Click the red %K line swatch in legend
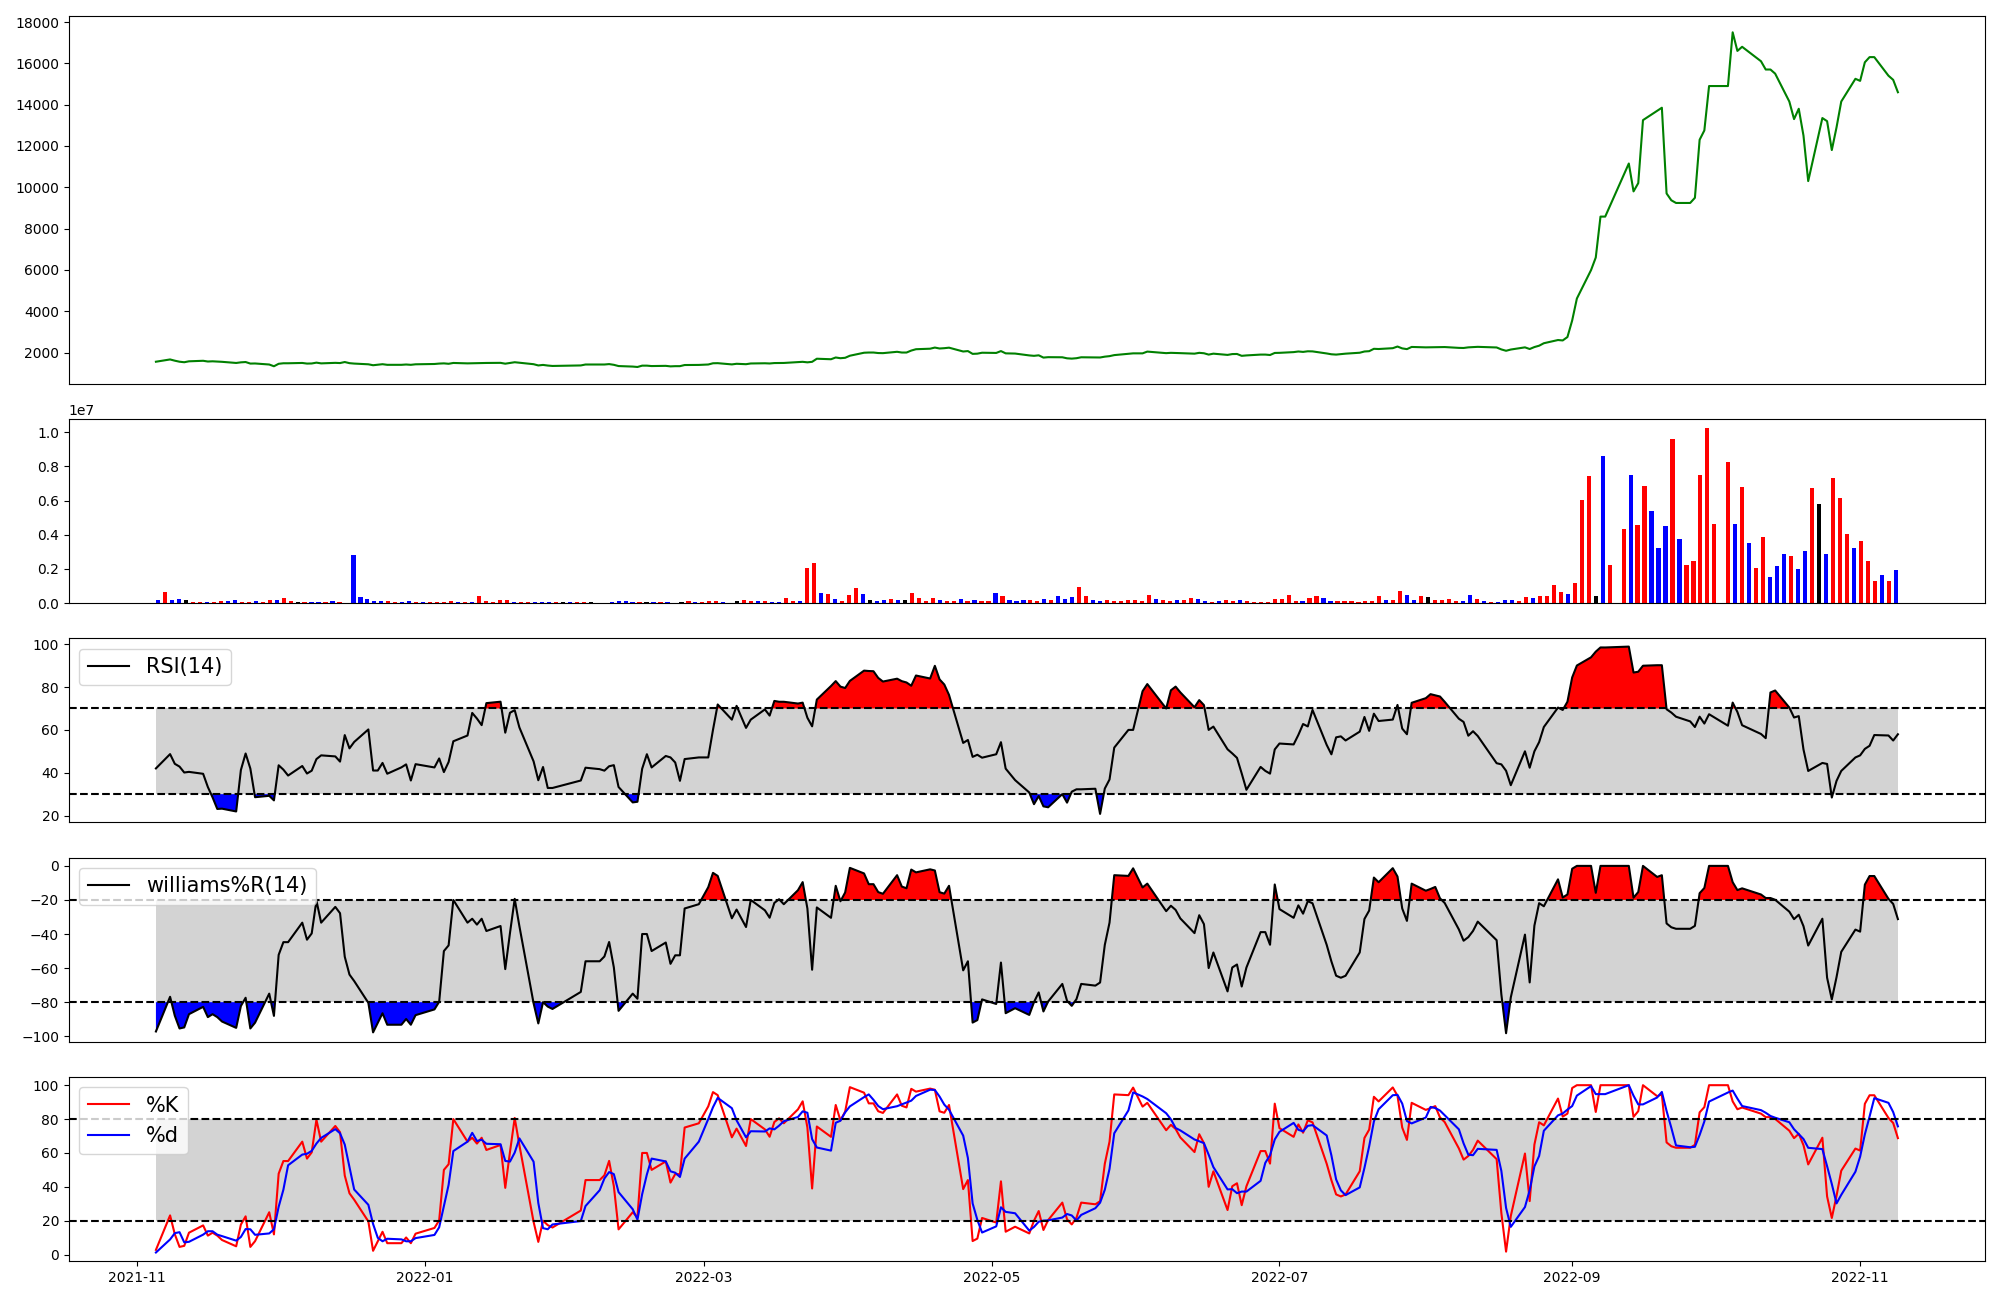Screen dimensions: 2000x1300 [109, 1105]
